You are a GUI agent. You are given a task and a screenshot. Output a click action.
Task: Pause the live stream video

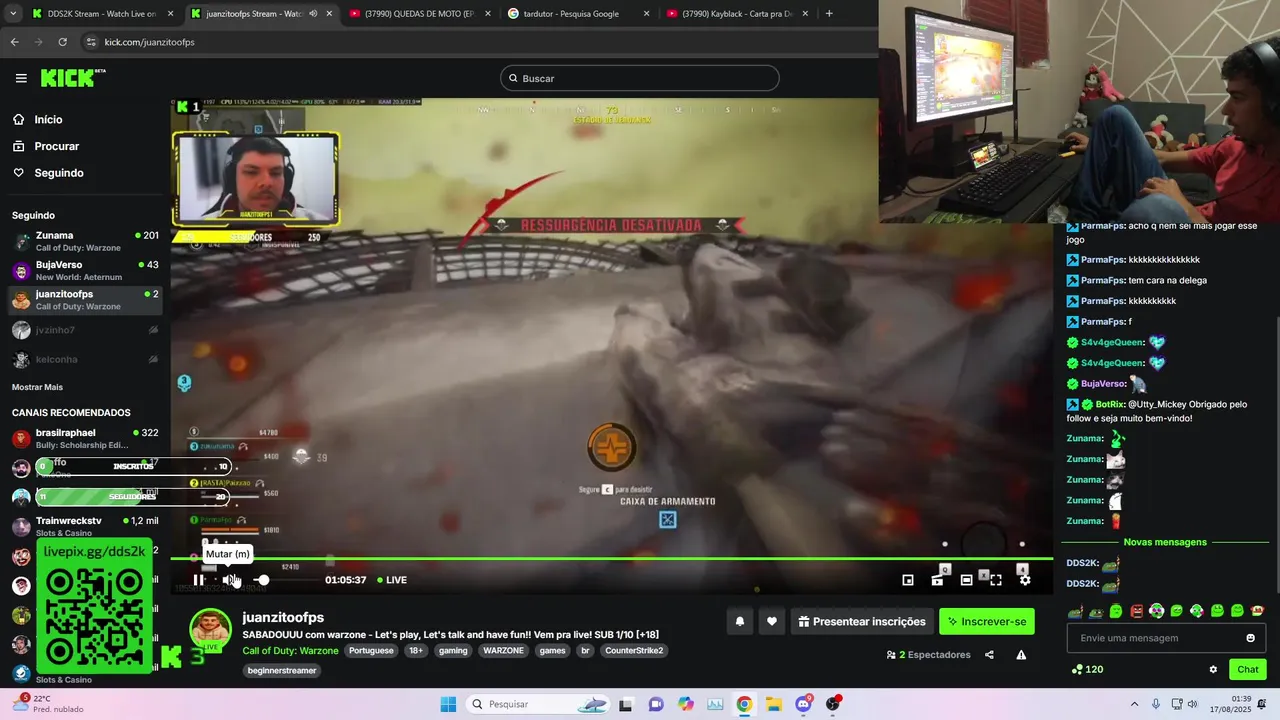click(x=198, y=580)
